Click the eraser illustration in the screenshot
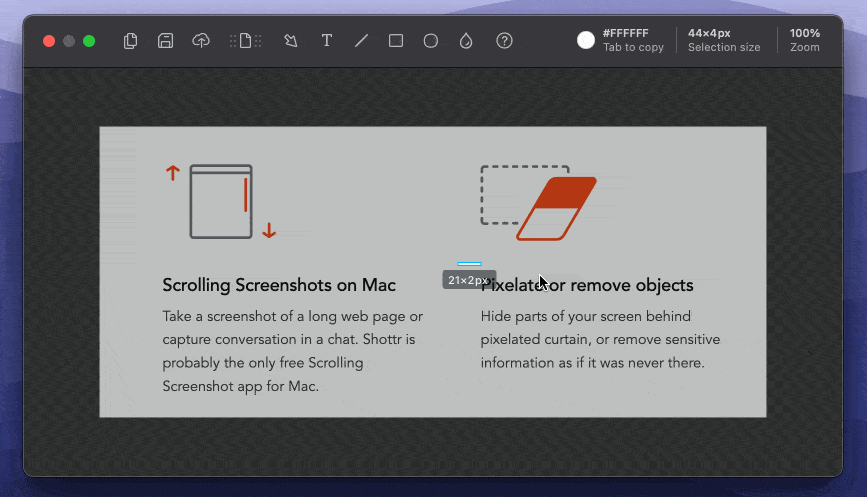The height and width of the screenshot is (497, 867). [x=555, y=208]
